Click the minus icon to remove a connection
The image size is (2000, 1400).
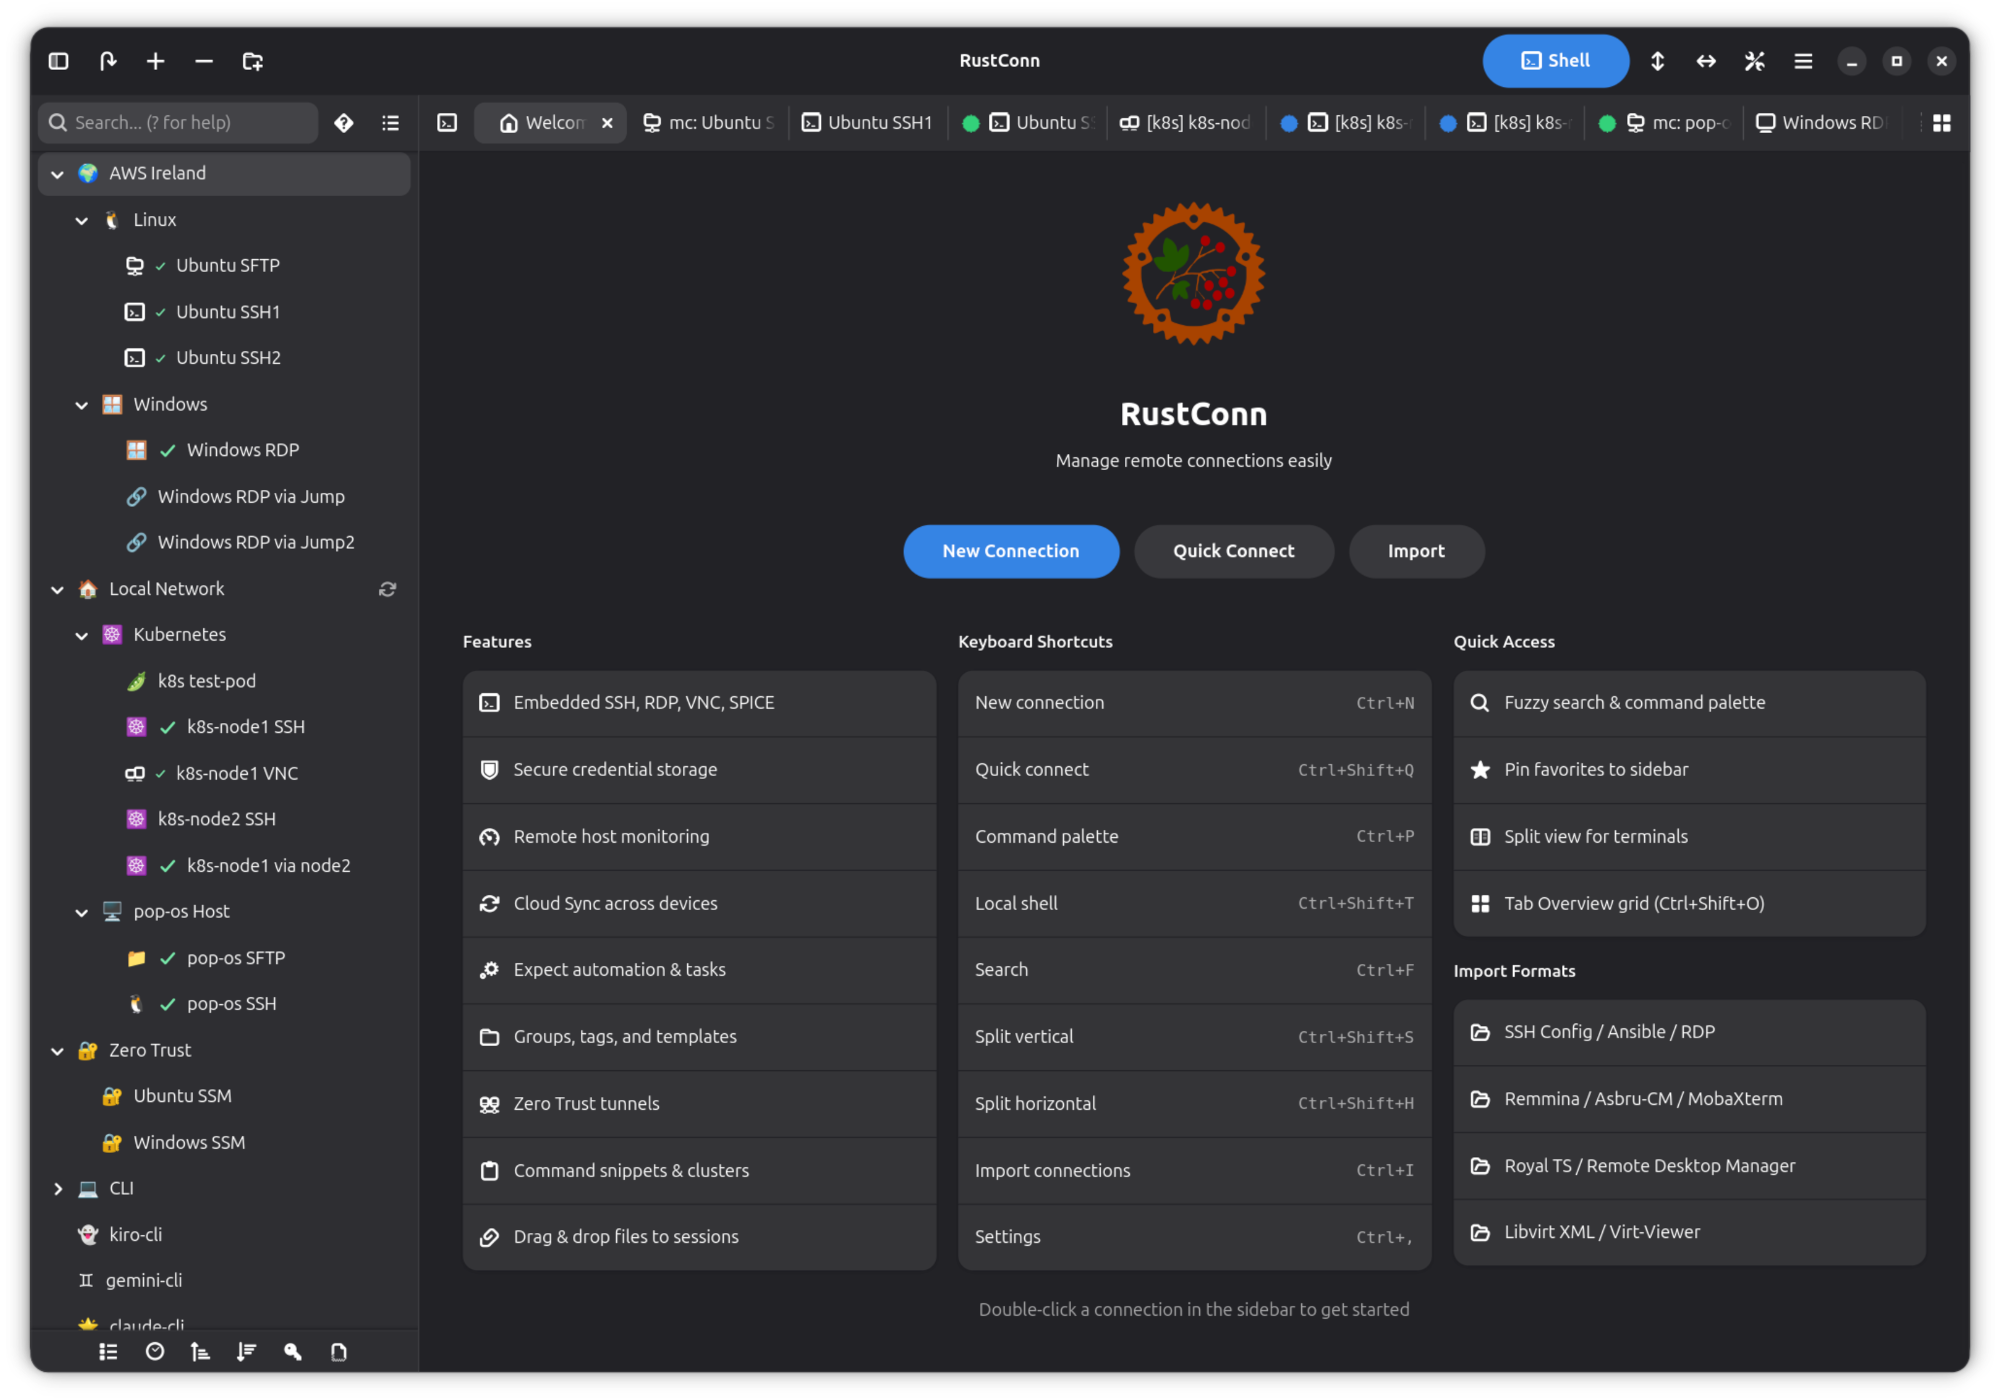pyautogui.click(x=204, y=61)
